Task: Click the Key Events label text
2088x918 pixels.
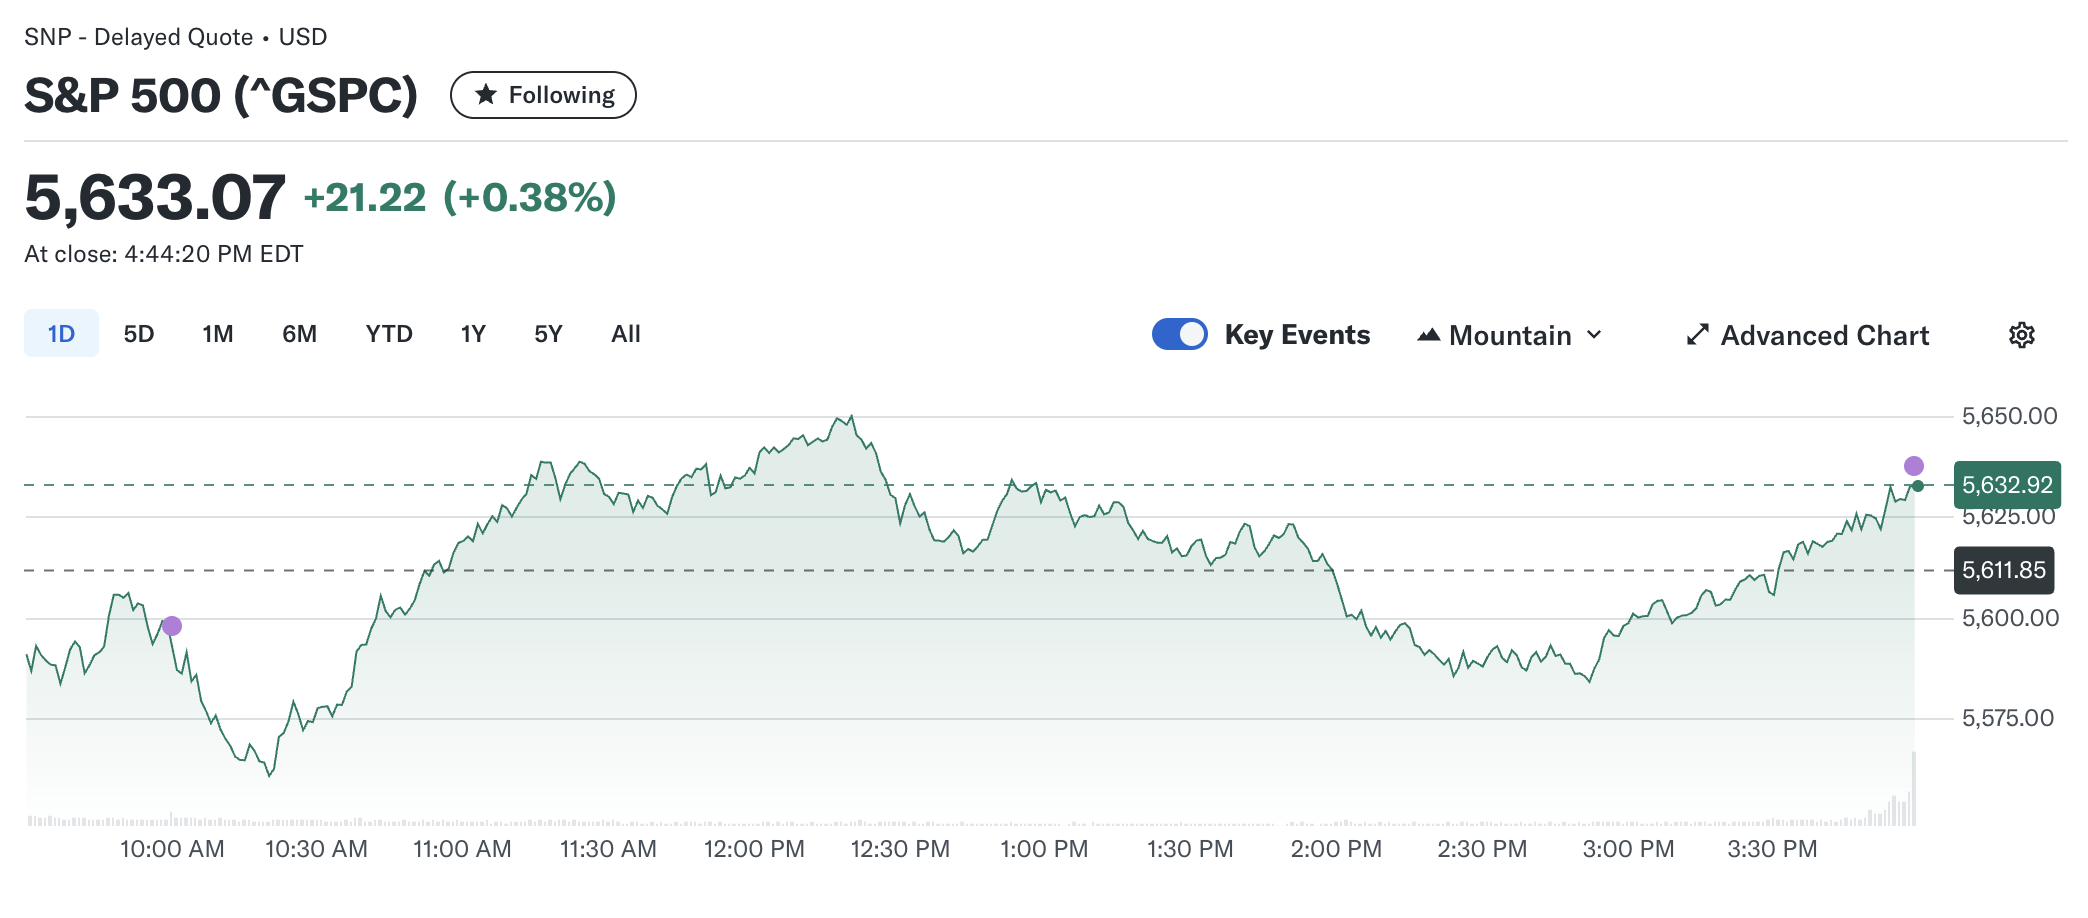Action: click(x=1297, y=335)
